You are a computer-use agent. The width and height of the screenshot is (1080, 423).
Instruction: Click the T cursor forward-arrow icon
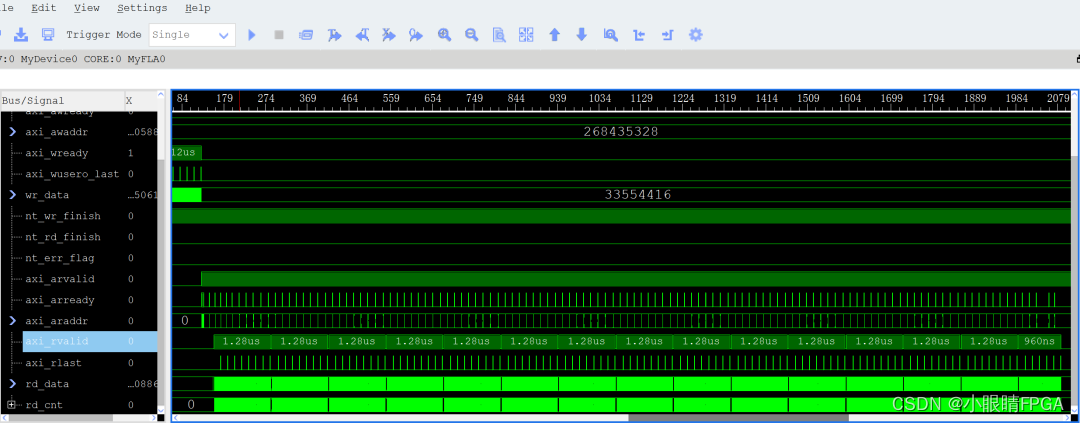coord(334,34)
